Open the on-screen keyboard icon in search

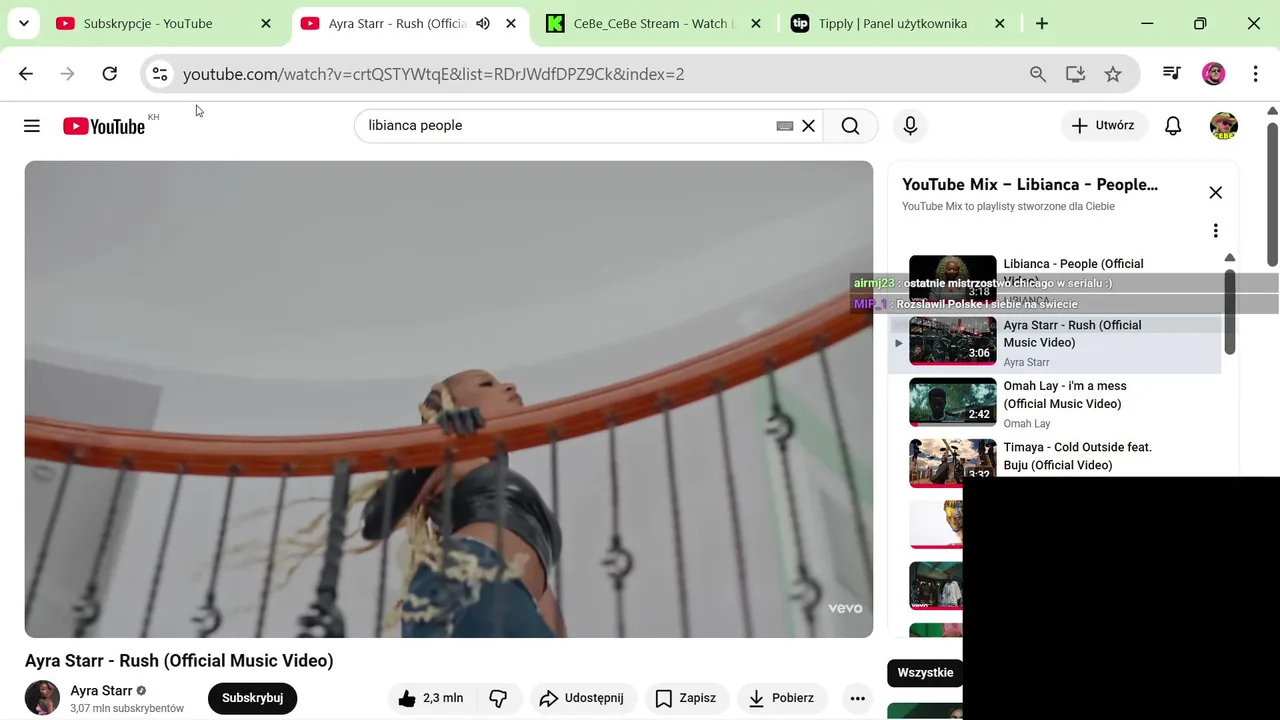[x=785, y=126]
